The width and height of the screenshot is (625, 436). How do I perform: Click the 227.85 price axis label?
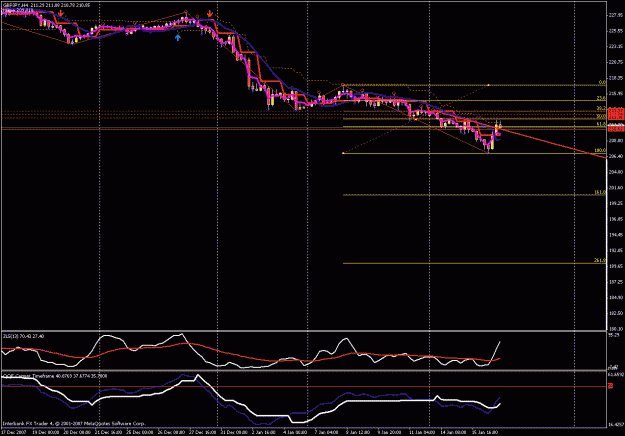pos(616,15)
